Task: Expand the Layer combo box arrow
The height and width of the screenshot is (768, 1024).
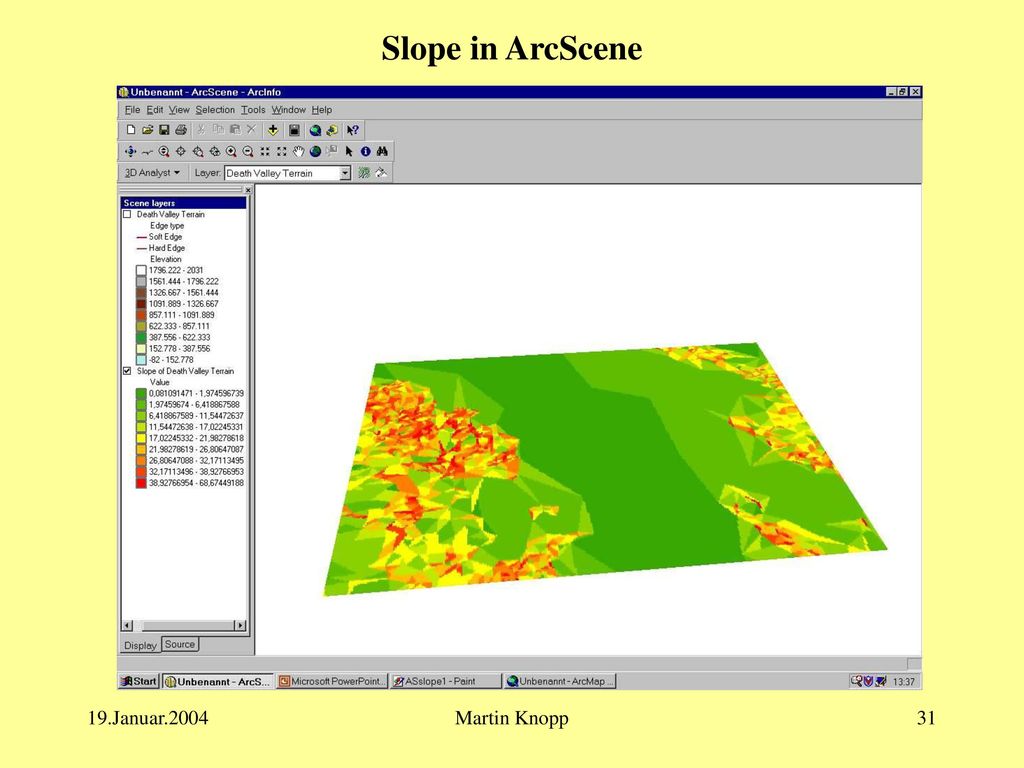Action: pos(345,173)
